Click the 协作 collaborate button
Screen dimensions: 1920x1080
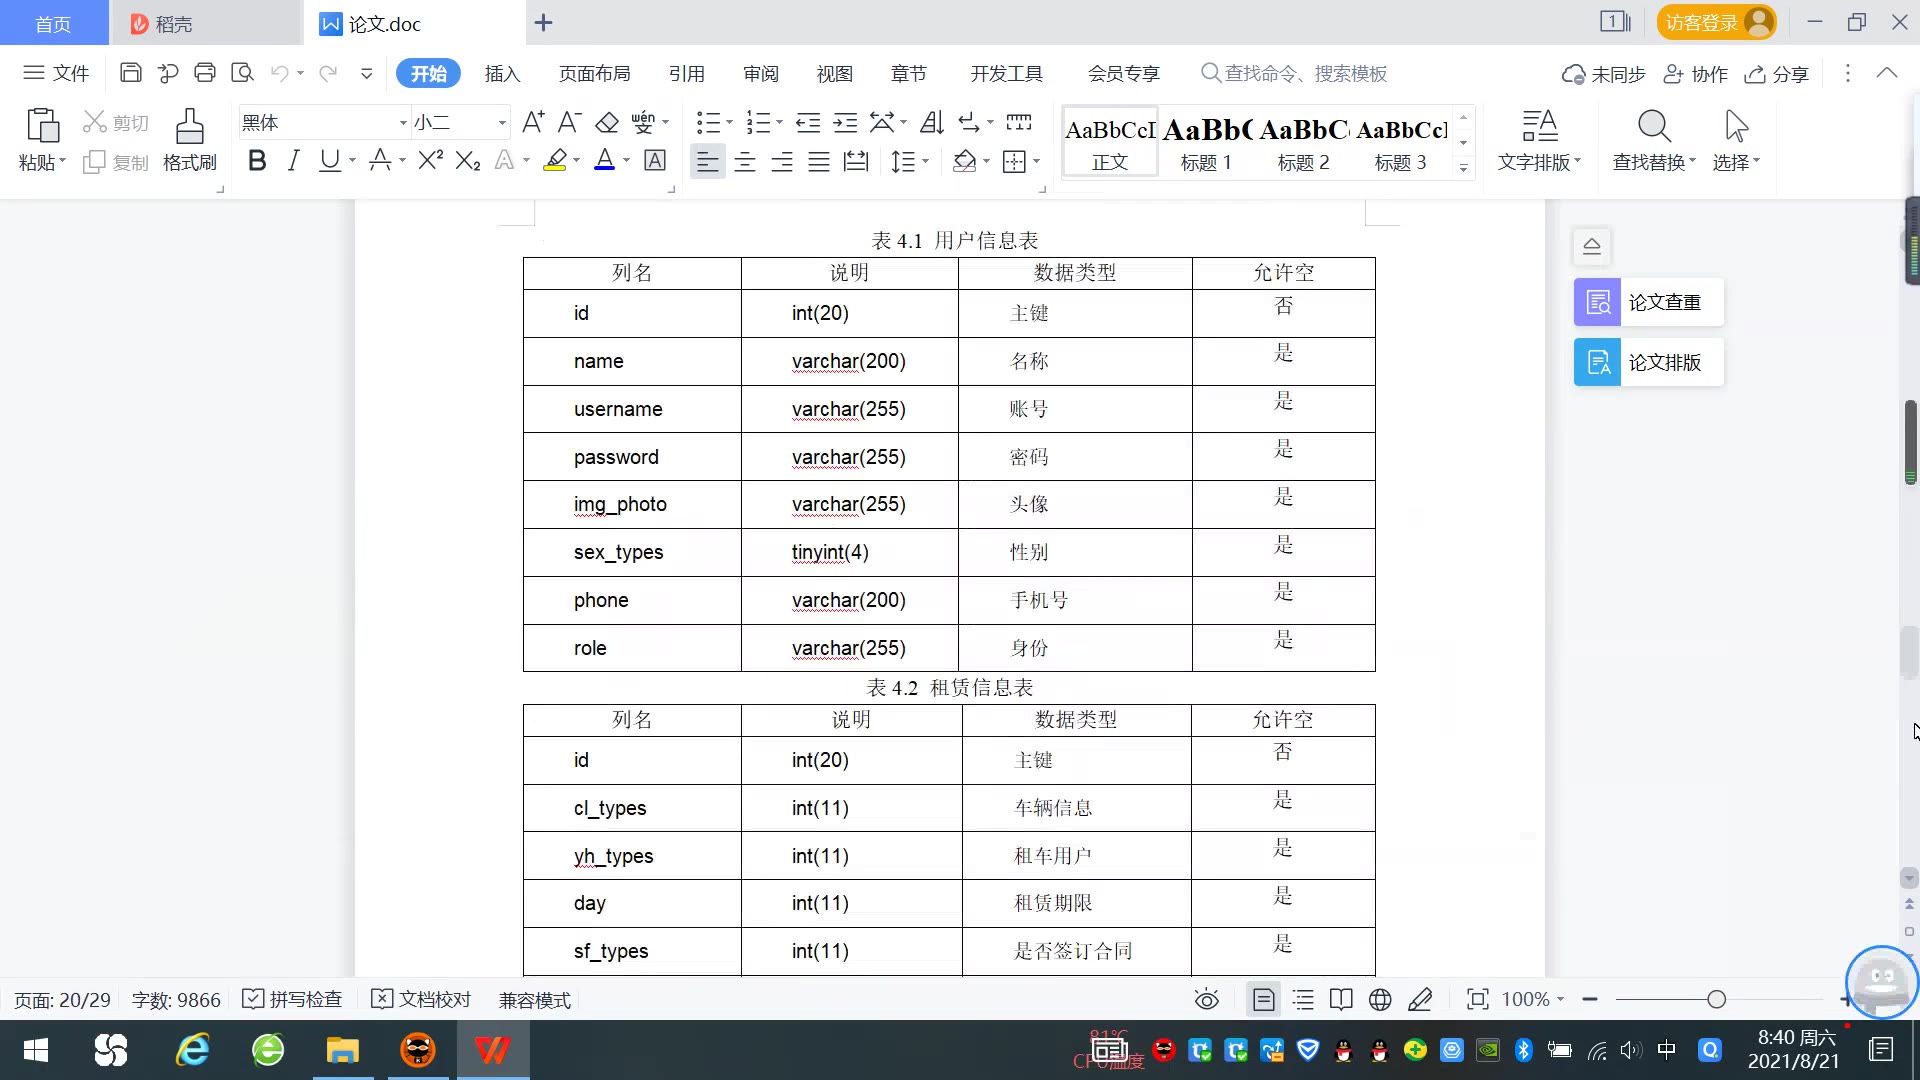click(1696, 73)
